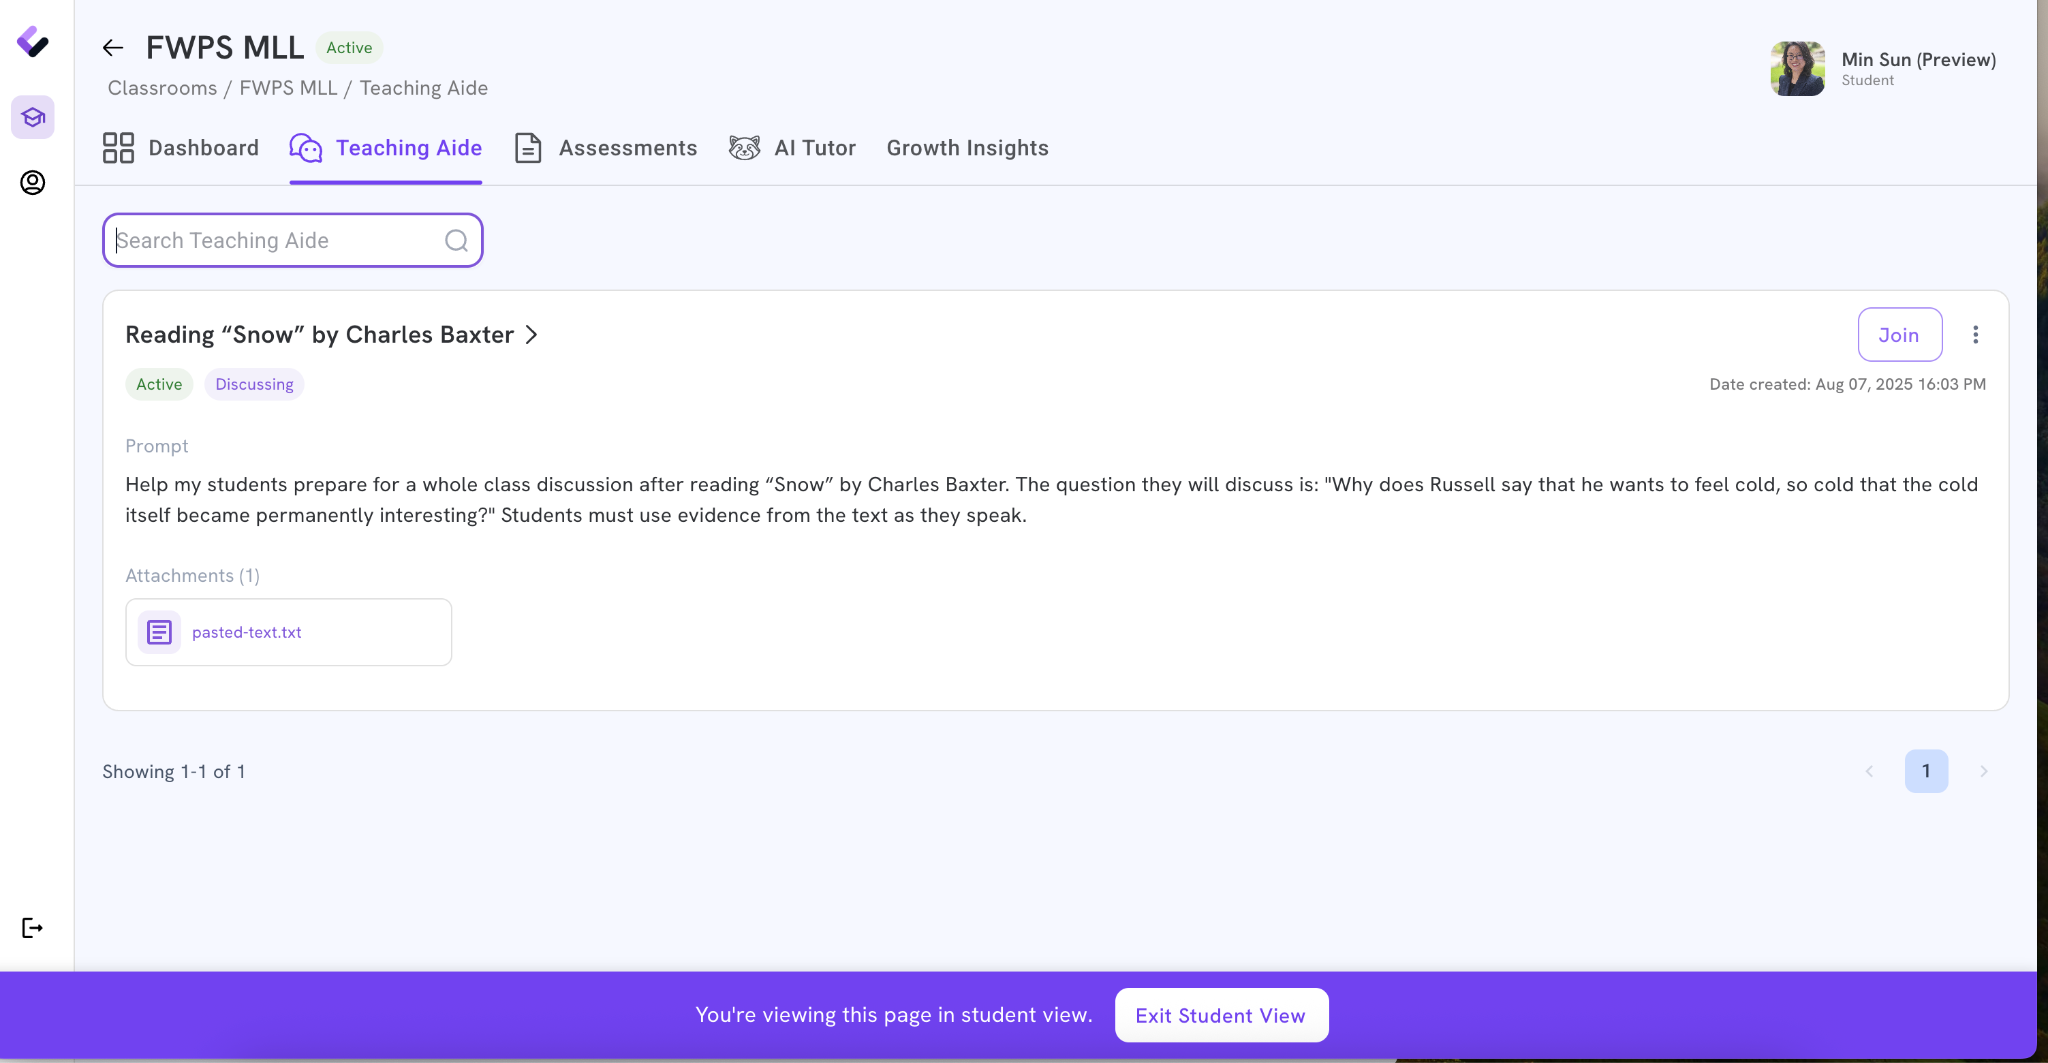Switch to the Assessments tab
This screenshot has height=1063, width=2048.
606,148
